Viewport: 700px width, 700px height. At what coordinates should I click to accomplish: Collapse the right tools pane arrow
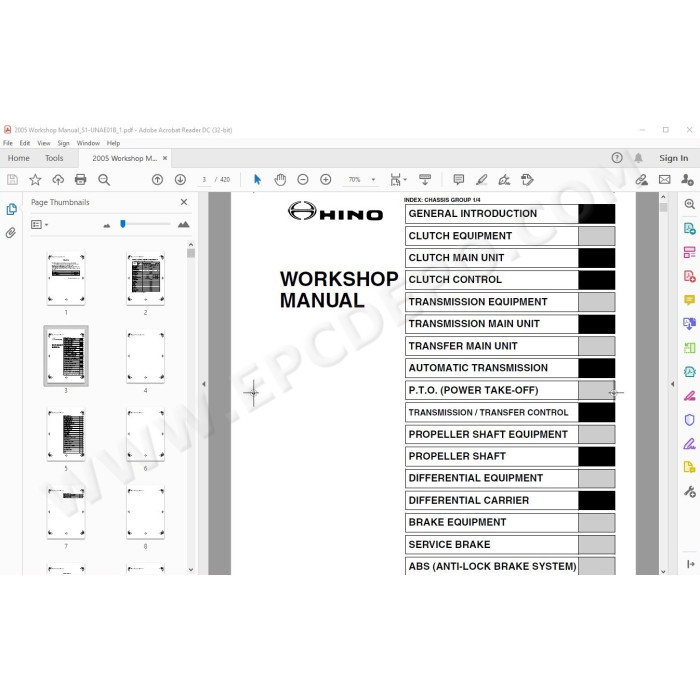click(673, 383)
